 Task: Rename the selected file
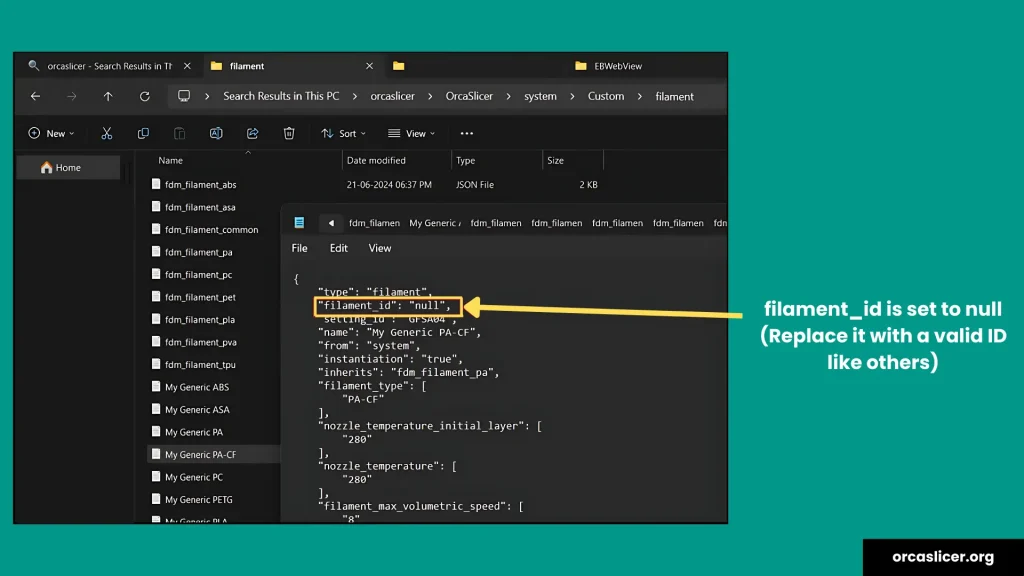[x=216, y=133]
